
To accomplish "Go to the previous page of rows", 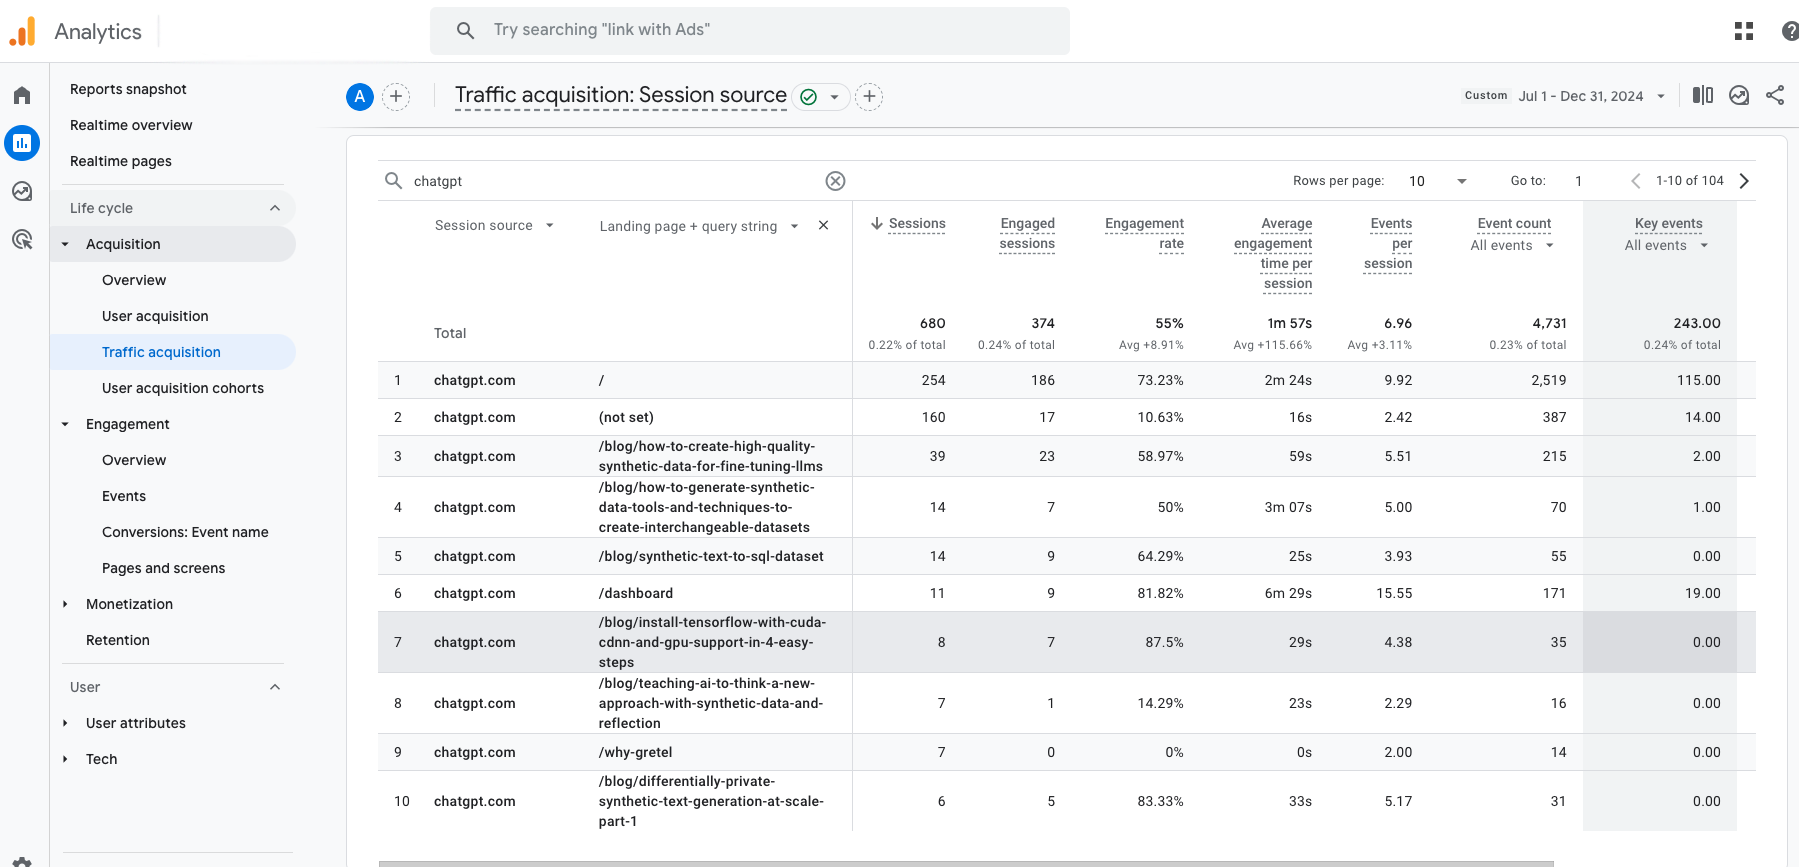I will click(x=1636, y=181).
